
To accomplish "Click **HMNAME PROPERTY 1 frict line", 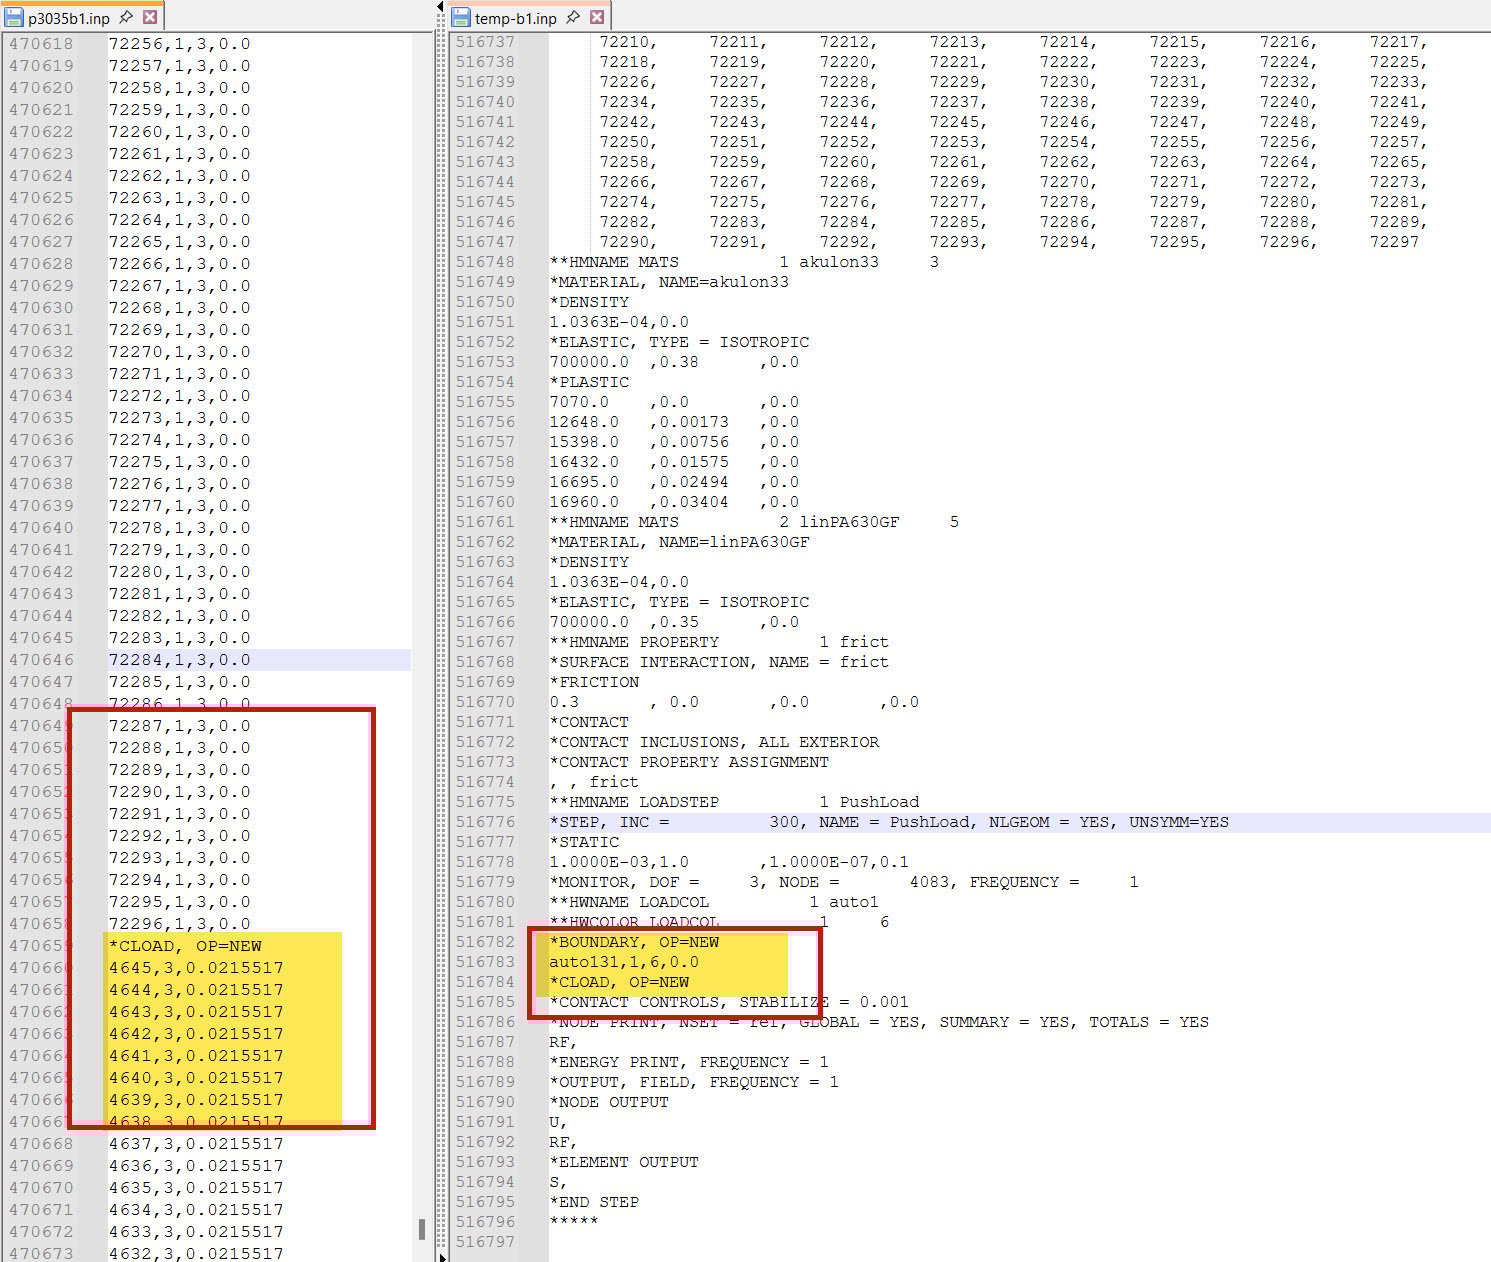I will 719,642.
